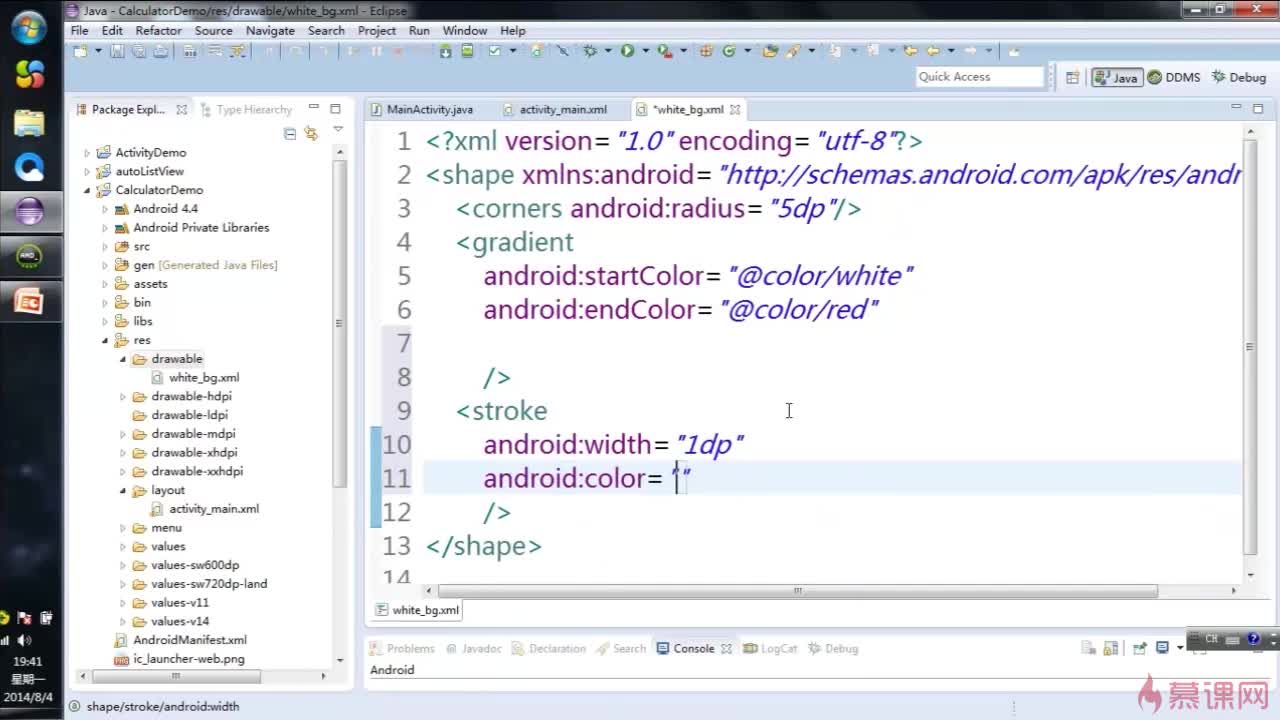Switch to the Type Hierarchy tab
The image size is (1280, 720).
coord(247,110)
